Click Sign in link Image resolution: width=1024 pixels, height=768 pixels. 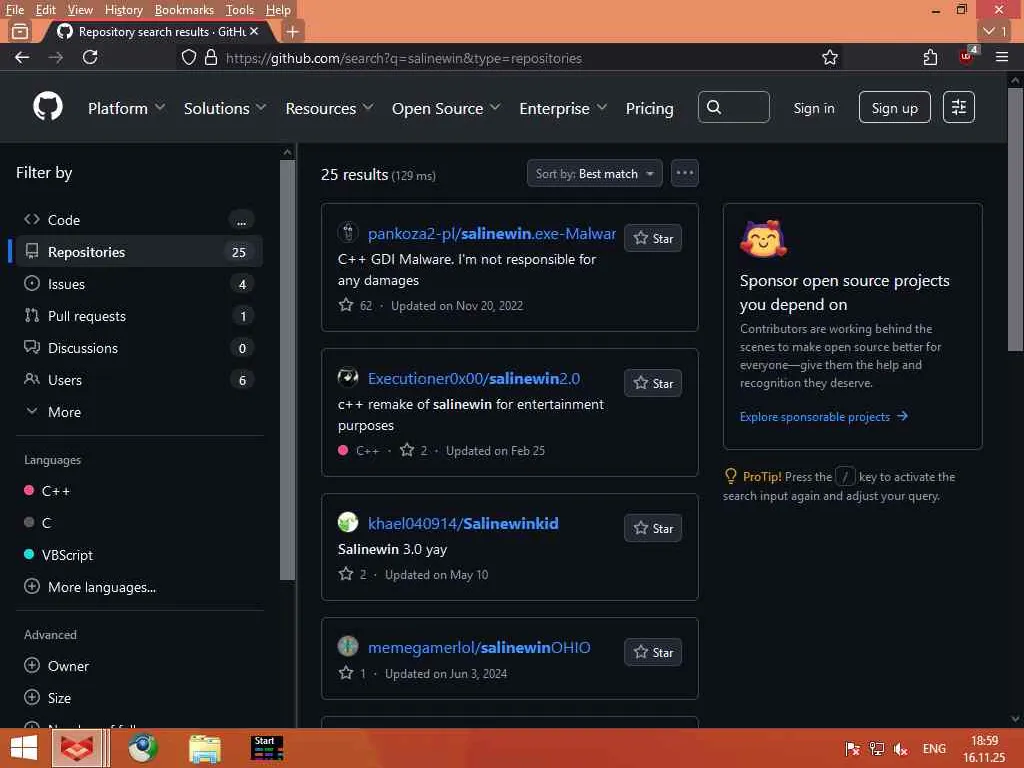(x=814, y=108)
